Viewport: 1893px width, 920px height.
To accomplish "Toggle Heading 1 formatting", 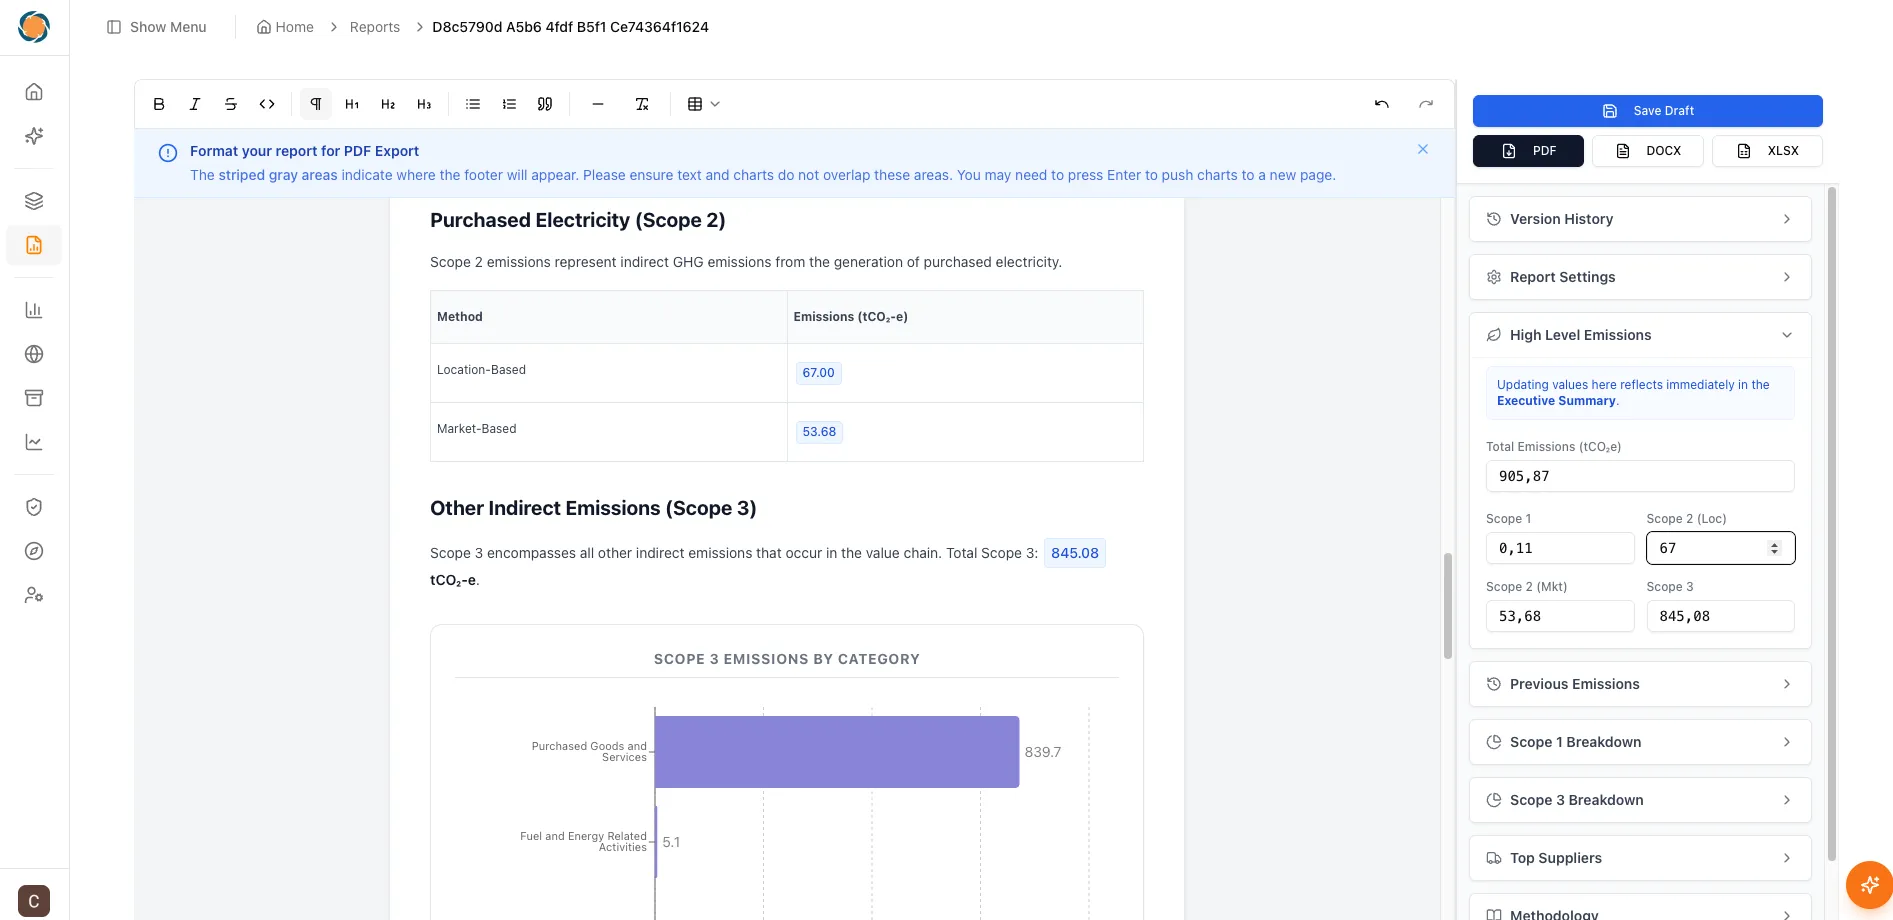I will [x=351, y=104].
